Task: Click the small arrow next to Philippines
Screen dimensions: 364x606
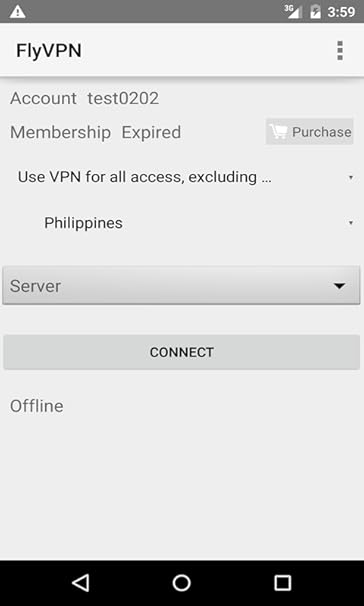Action: tap(350, 223)
